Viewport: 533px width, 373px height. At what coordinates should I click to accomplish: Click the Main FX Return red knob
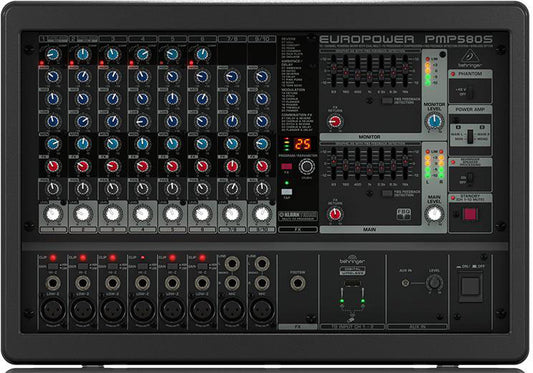[x=335, y=214]
